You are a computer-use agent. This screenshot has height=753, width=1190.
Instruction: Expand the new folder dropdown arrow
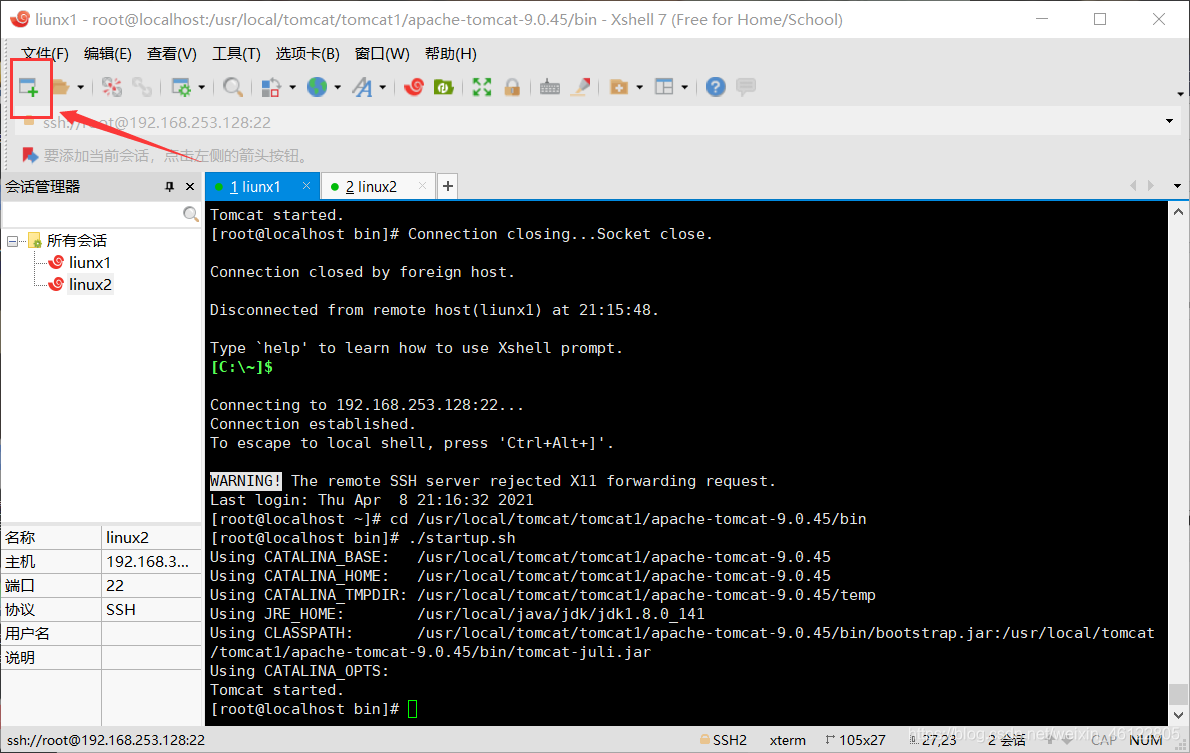tap(639, 87)
